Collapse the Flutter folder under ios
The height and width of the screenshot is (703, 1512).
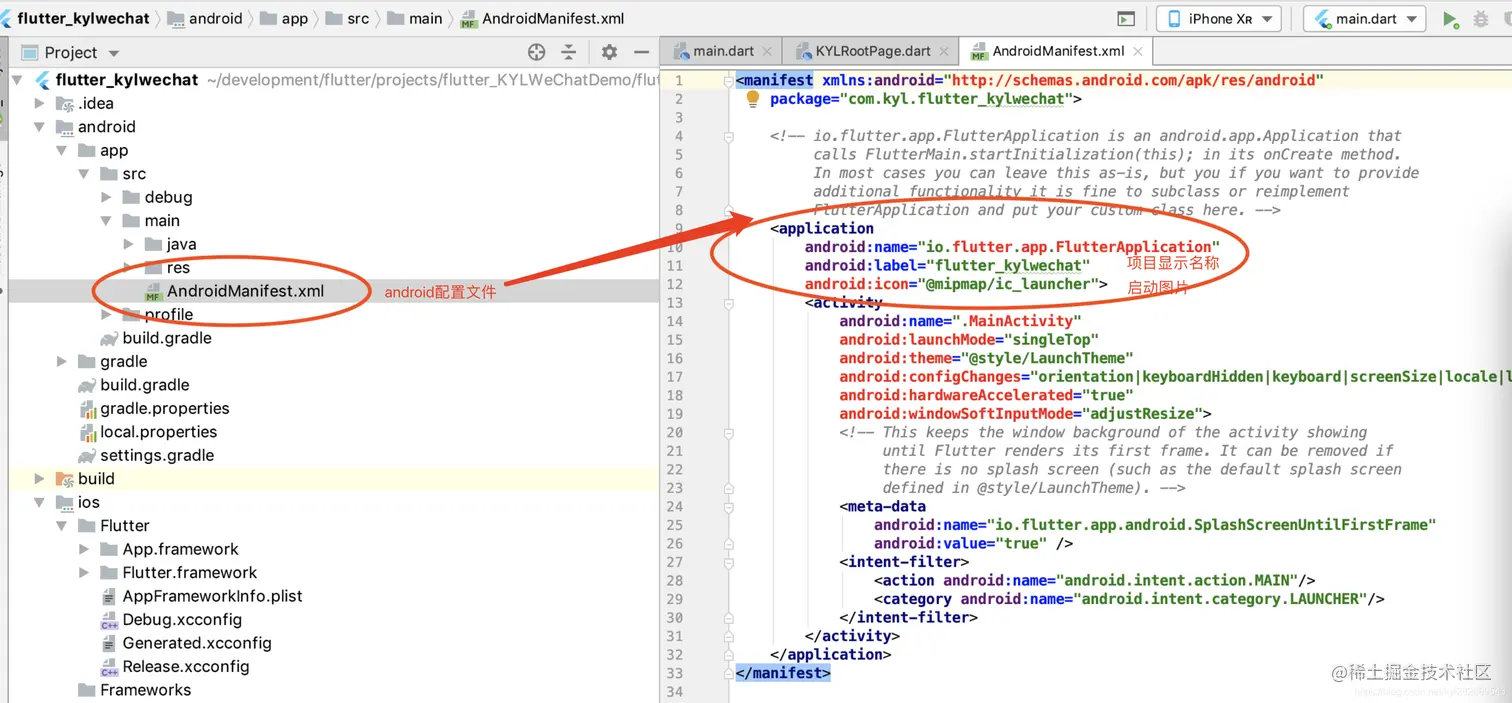click(62, 526)
